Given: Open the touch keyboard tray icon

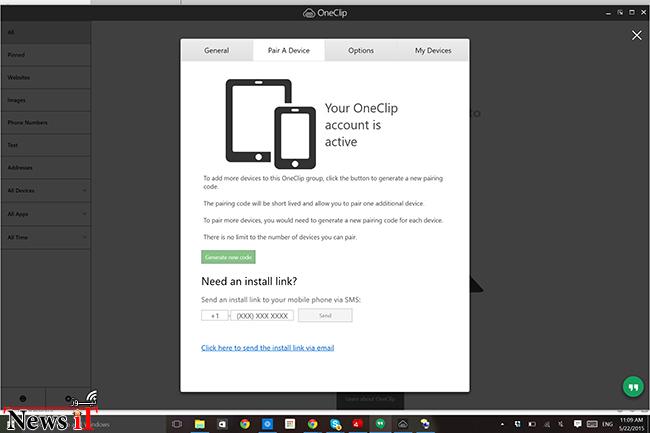Looking at the screenshot, I should 592,423.
